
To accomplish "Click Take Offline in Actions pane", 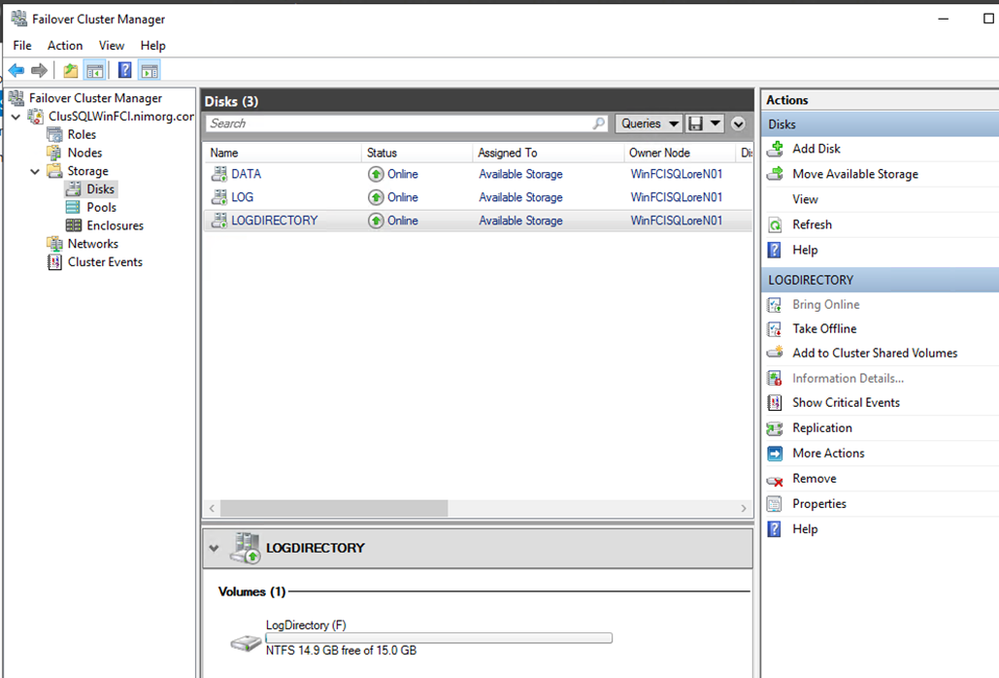I will click(x=824, y=329).
